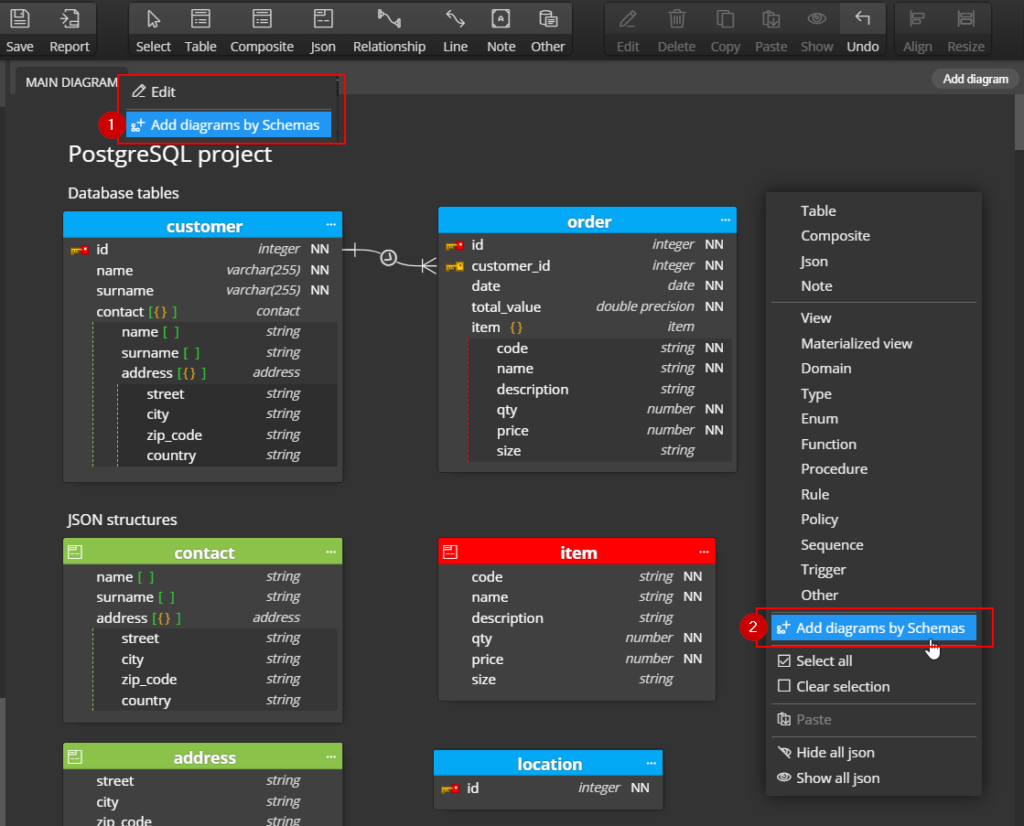Screen dimensions: 1024x826
Task: Pick the Composite tool in toolbar
Action: pyautogui.click(x=262, y=30)
